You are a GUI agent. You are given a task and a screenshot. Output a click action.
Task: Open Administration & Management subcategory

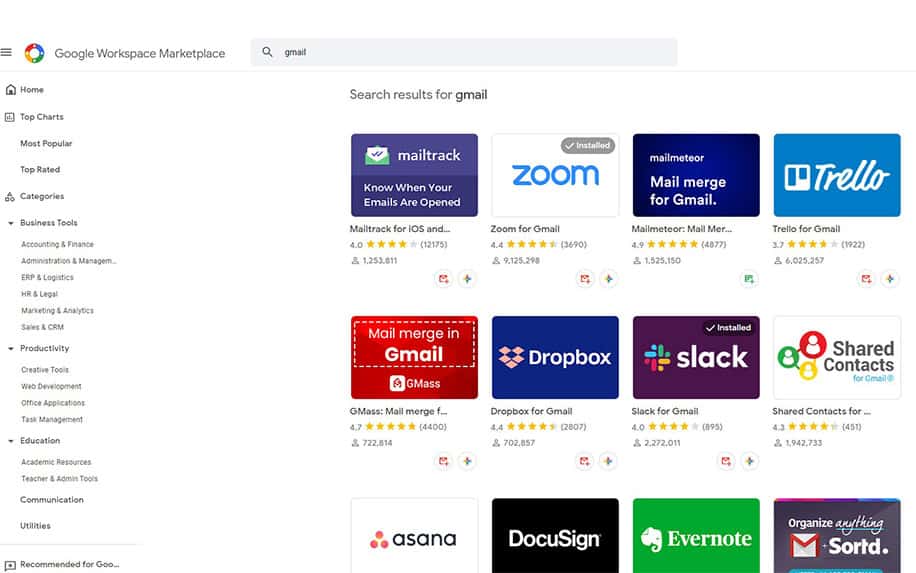pyautogui.click(x=69, y=261)
